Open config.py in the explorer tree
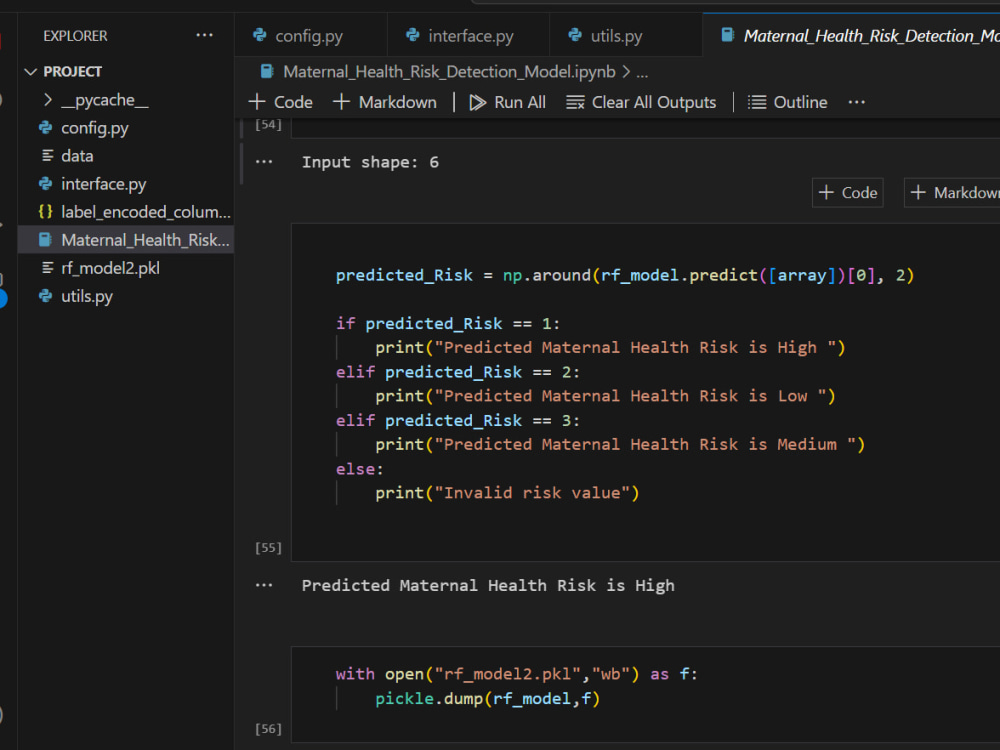The height and width of the screenshot is (750, 1000). [x=94, y=128]
